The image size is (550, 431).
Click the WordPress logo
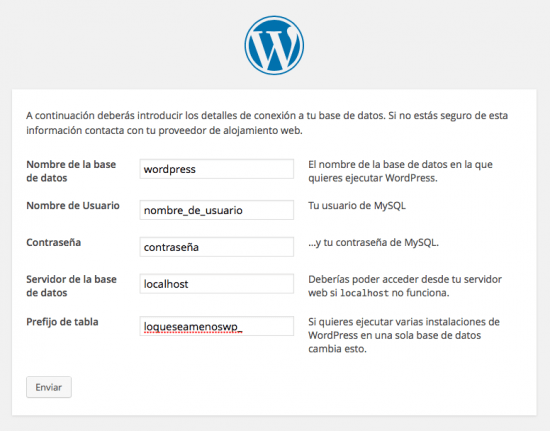point(274,45)
